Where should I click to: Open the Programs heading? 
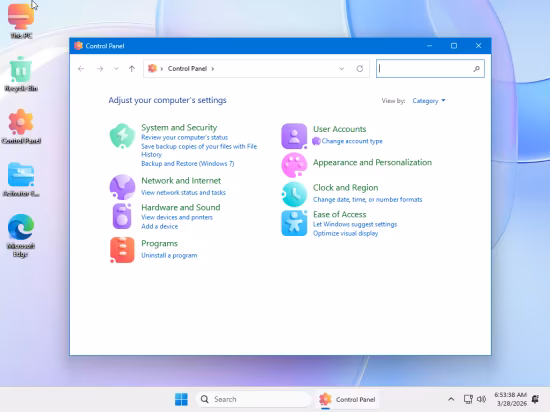(159, 243)
